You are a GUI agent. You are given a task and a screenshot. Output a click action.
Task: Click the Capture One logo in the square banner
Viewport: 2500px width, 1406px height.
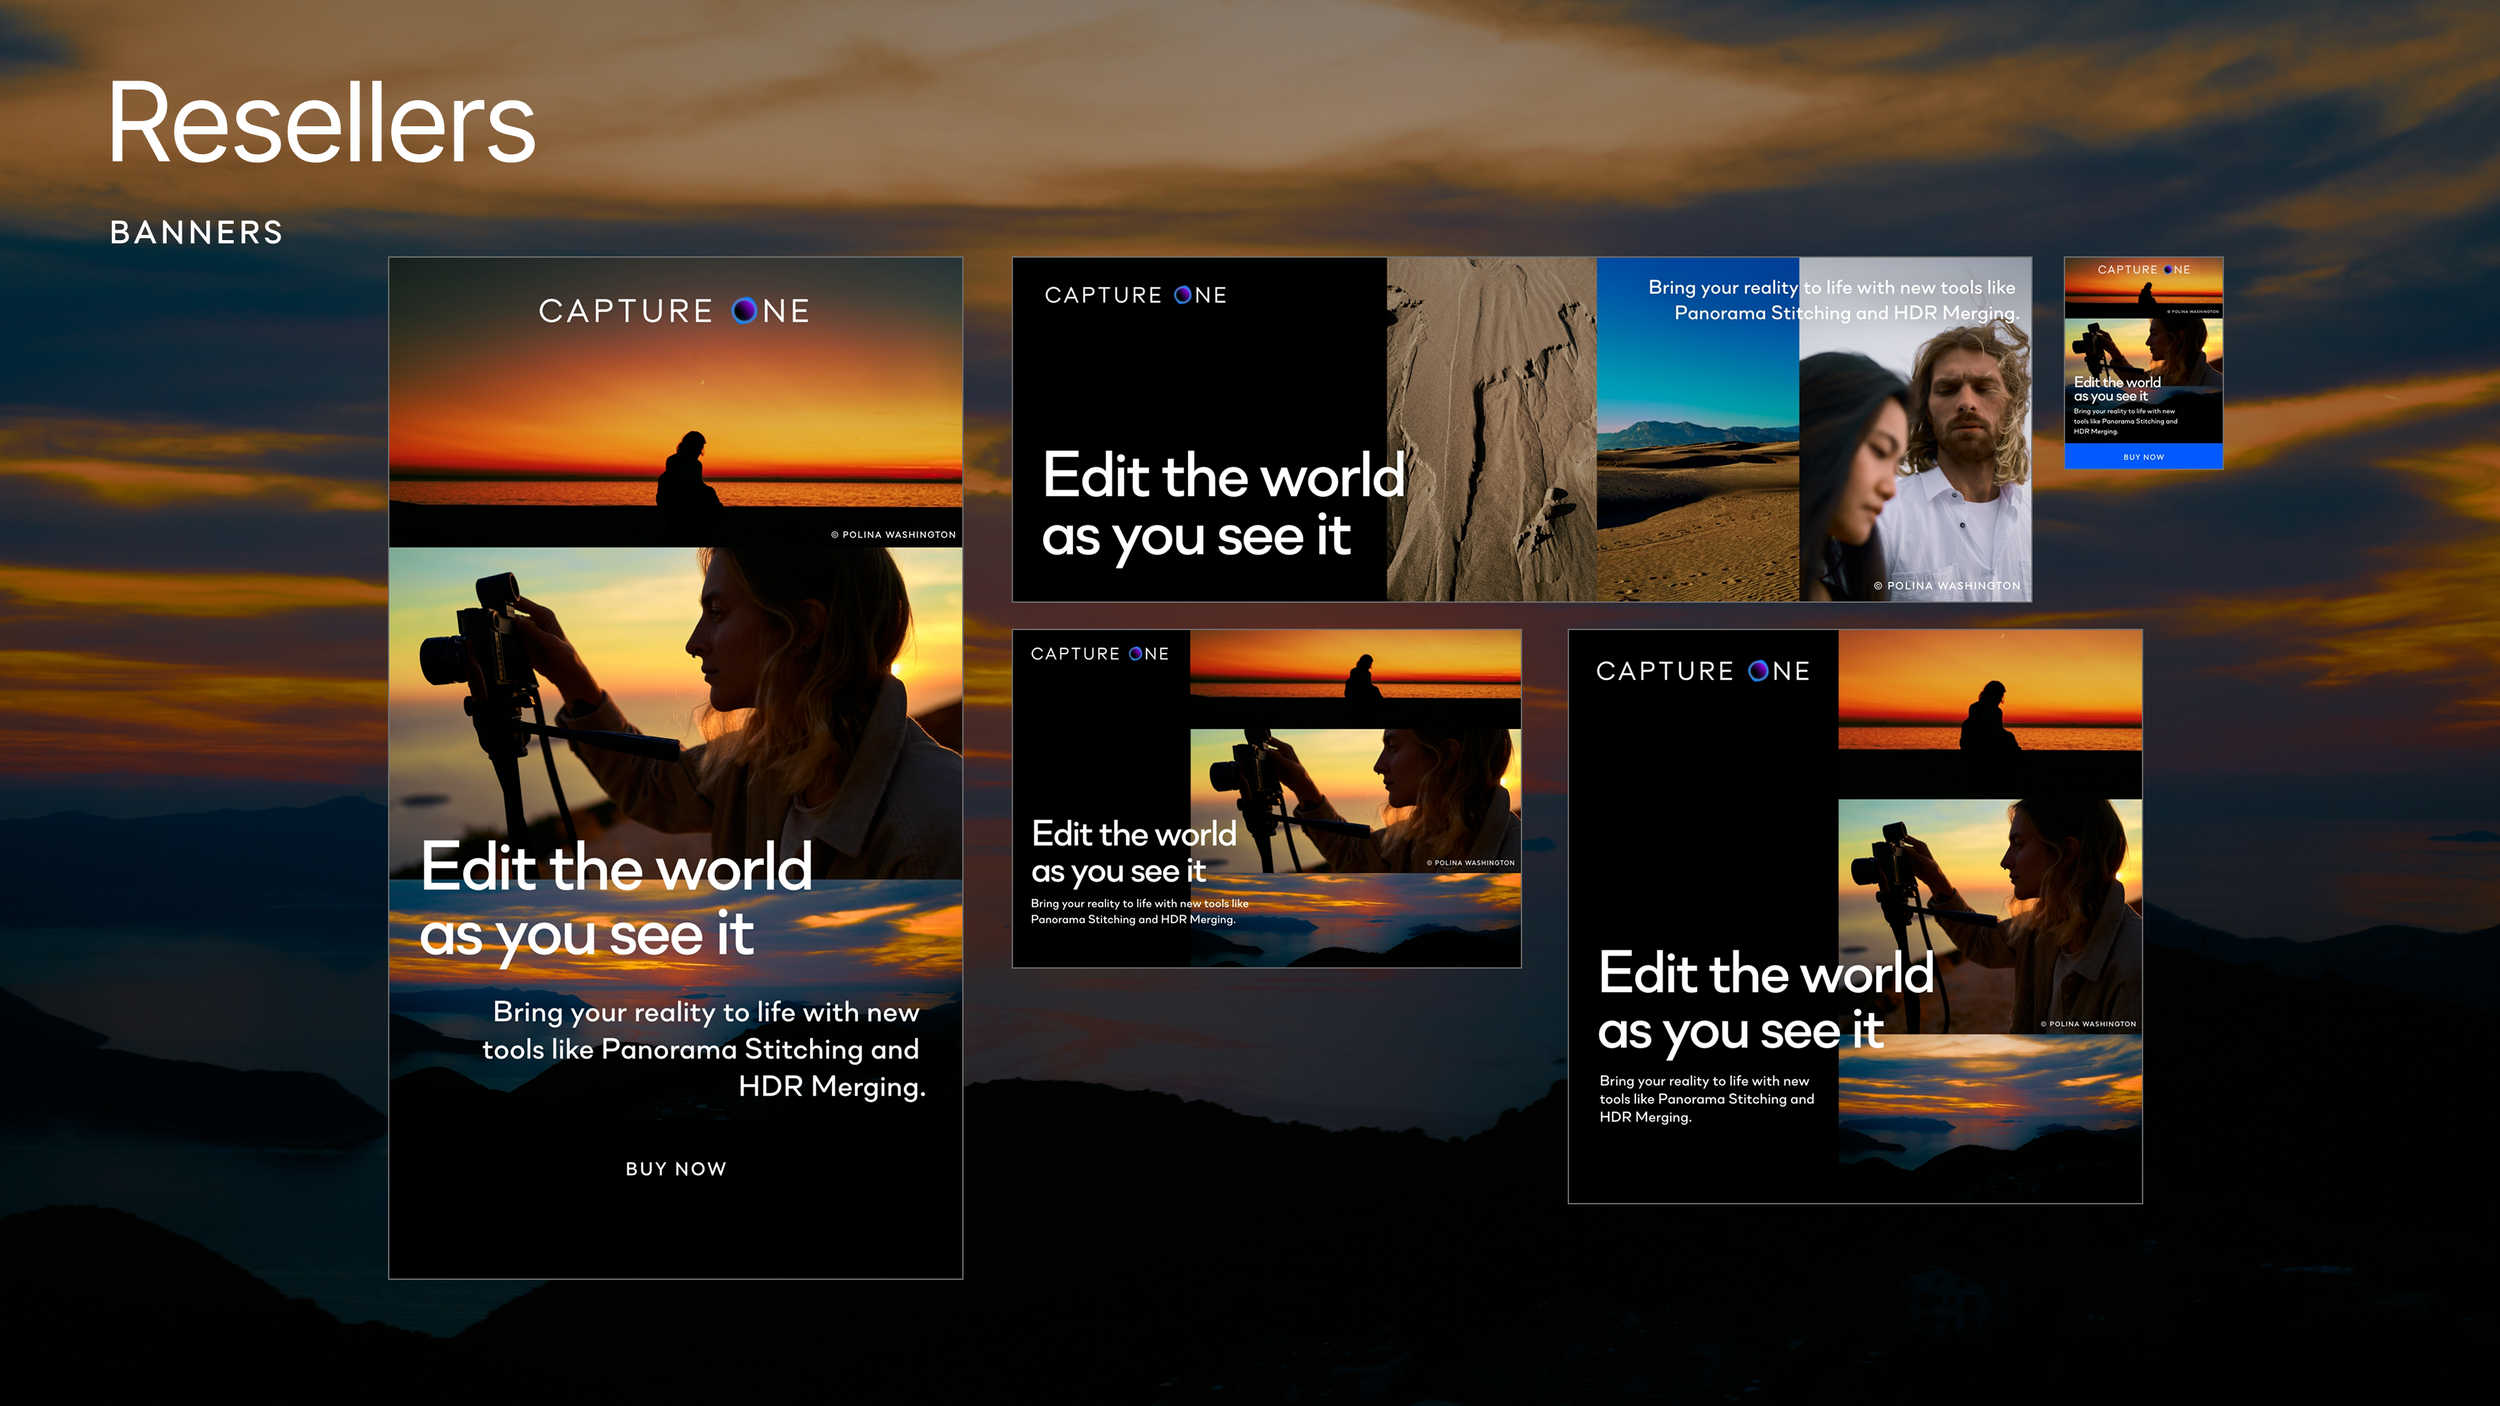tap(1703, 671)
